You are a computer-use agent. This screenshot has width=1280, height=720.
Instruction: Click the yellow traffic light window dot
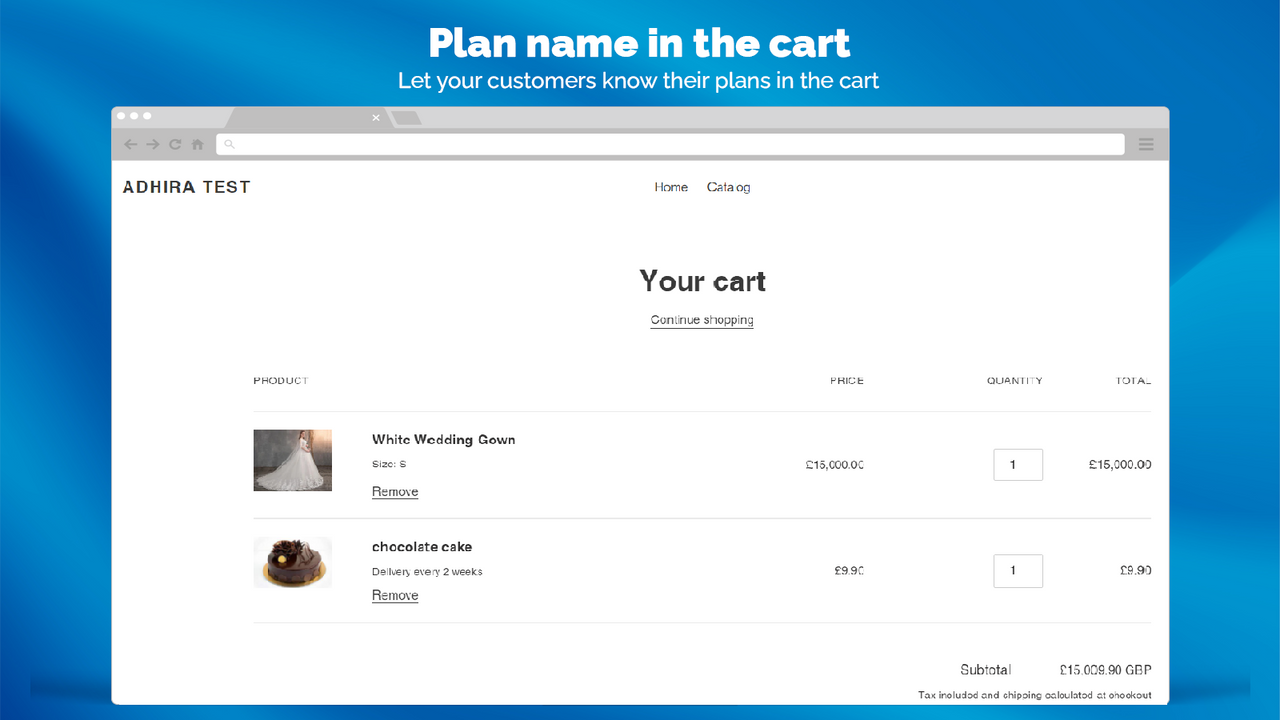pyautogui.click(x=135, y=115)
